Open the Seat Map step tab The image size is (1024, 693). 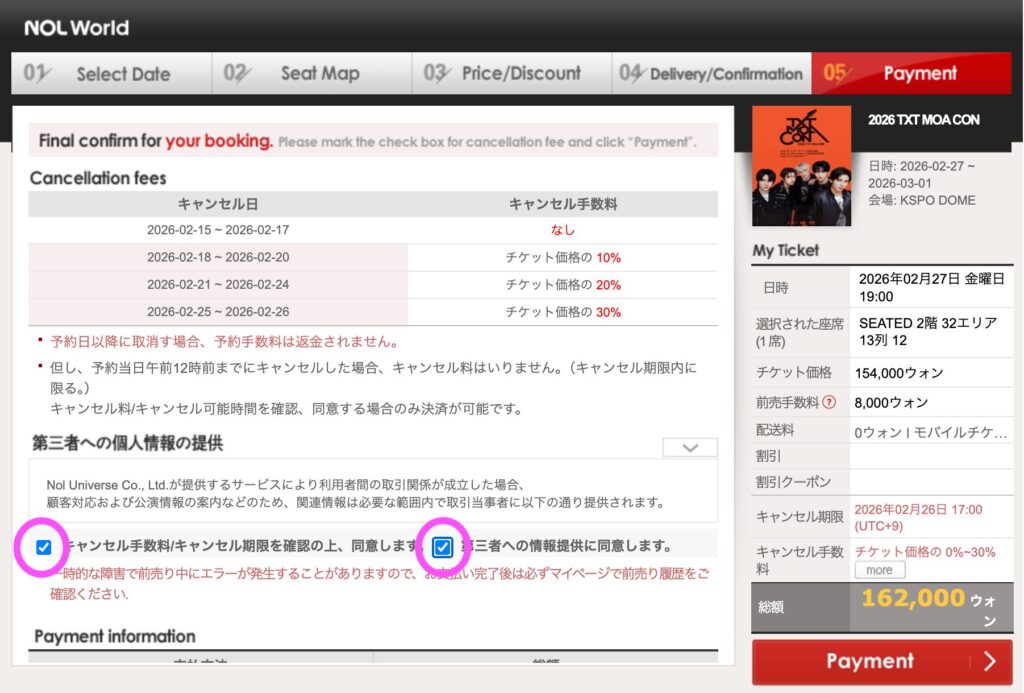click(x=311, y=74)
